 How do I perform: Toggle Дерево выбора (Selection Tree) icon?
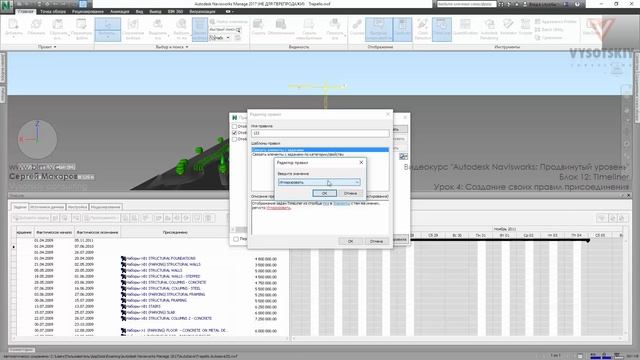[x=200, y=29]
